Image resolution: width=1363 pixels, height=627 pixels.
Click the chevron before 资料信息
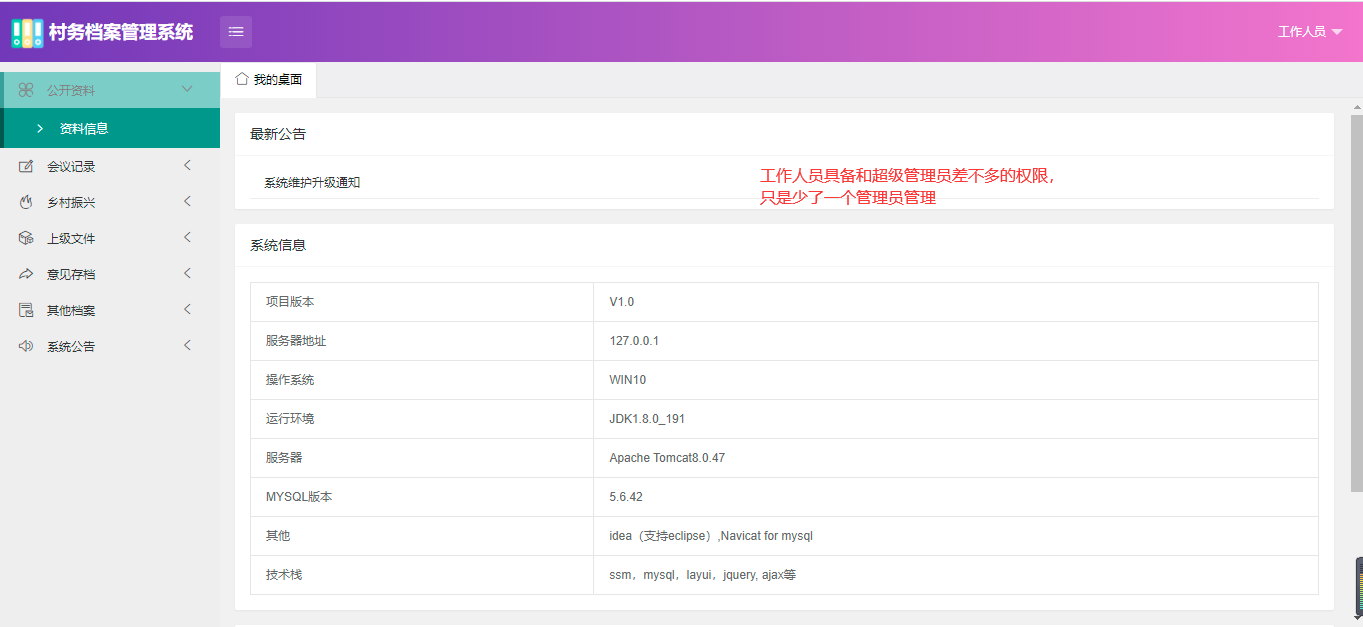(x=40, y=128)
